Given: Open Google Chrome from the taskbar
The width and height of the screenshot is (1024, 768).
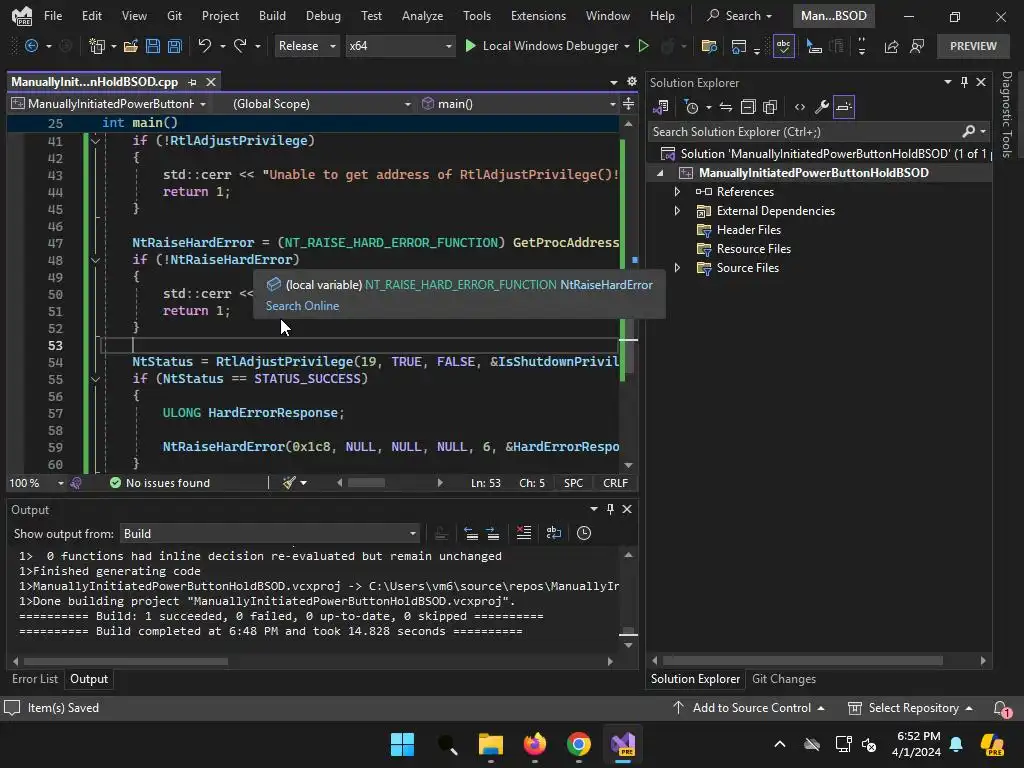Looking at the screenshot, I should point(579,744).
